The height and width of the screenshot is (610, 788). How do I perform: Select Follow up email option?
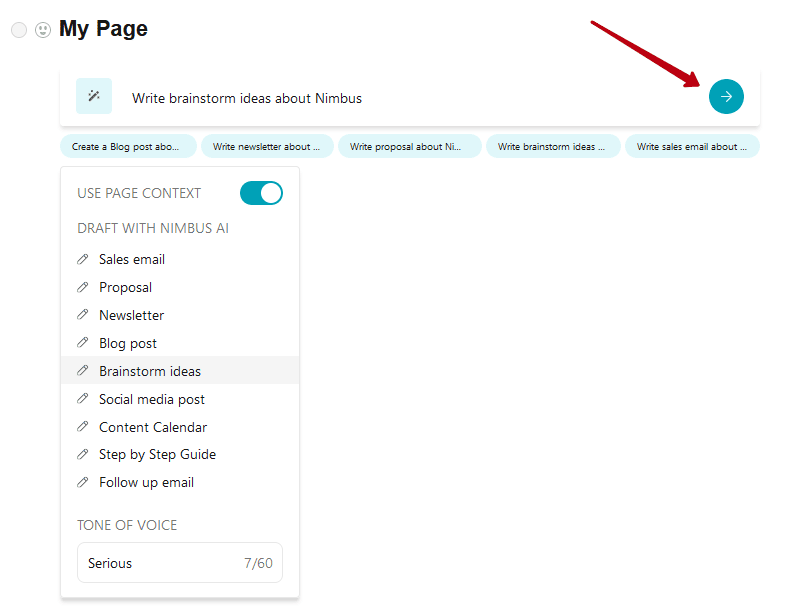(x=180, y=483)
